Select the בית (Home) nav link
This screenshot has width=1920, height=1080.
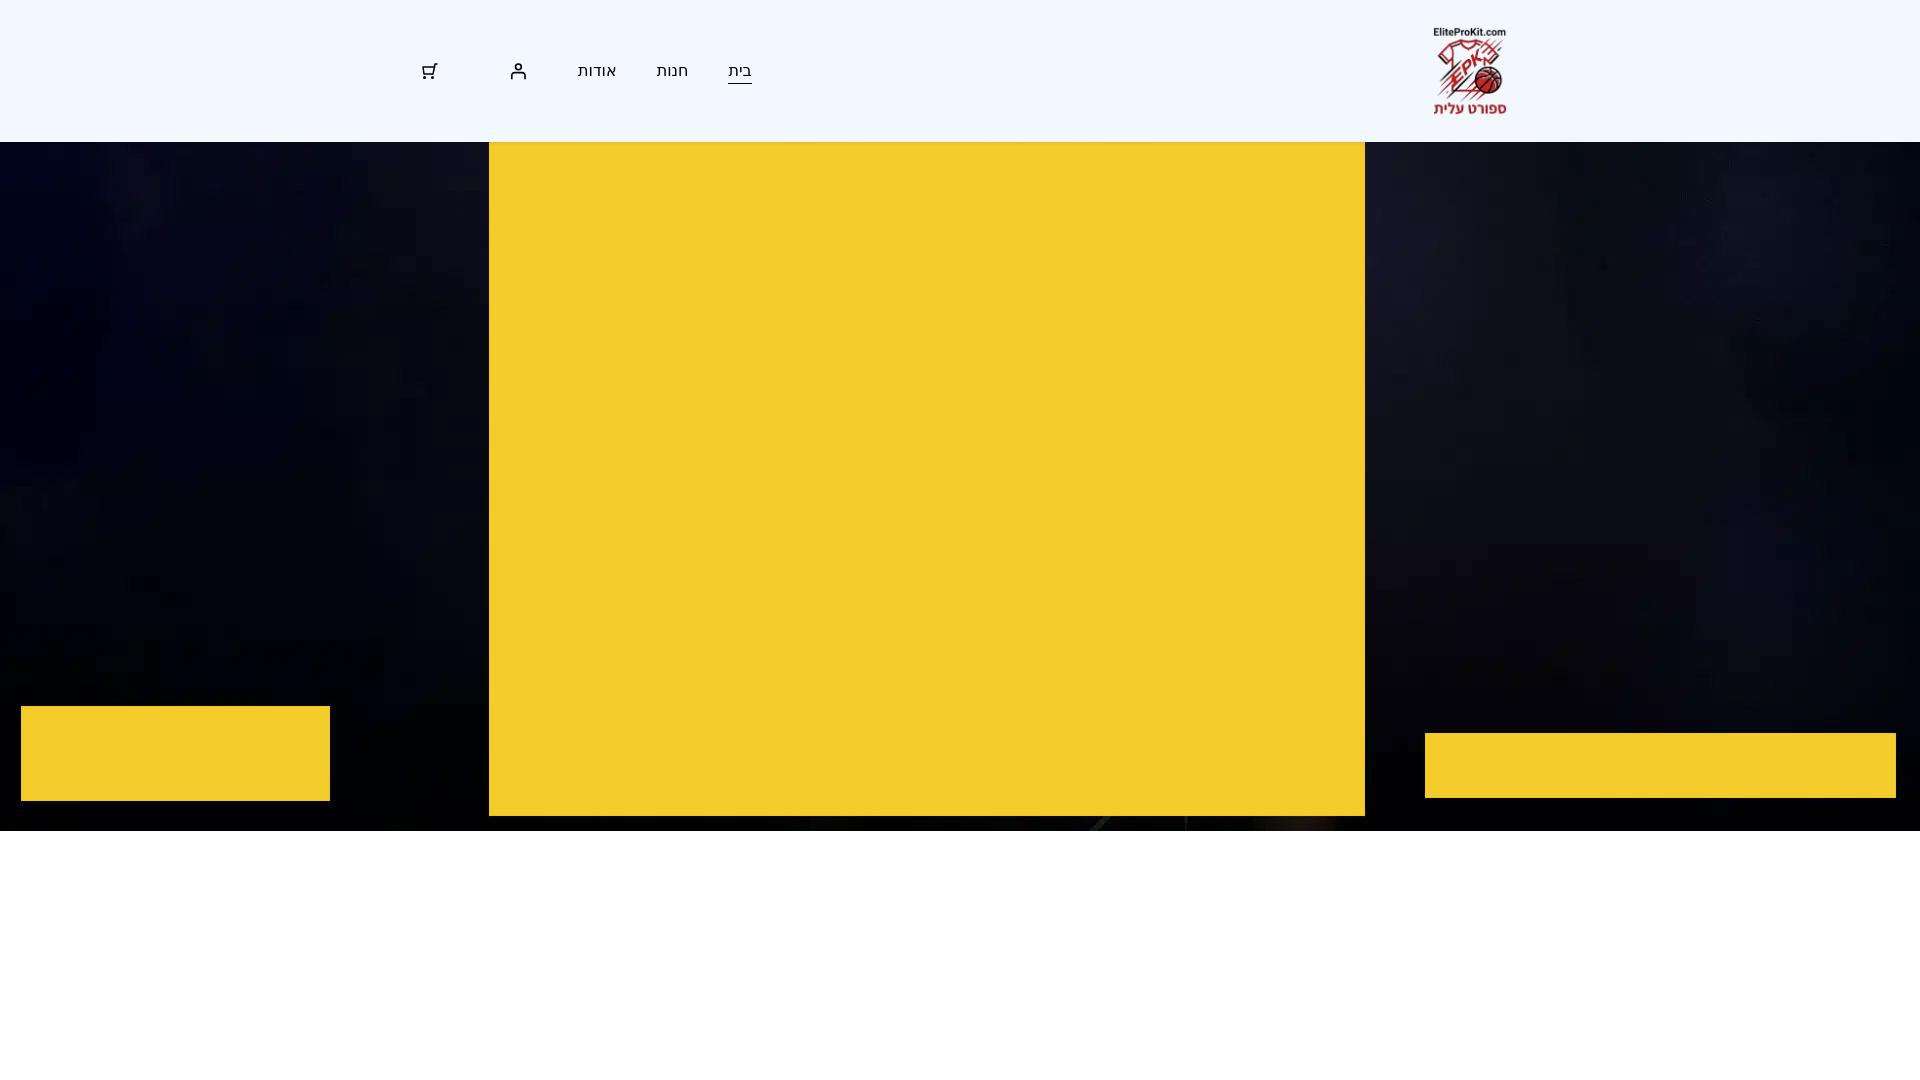(740, 71)
